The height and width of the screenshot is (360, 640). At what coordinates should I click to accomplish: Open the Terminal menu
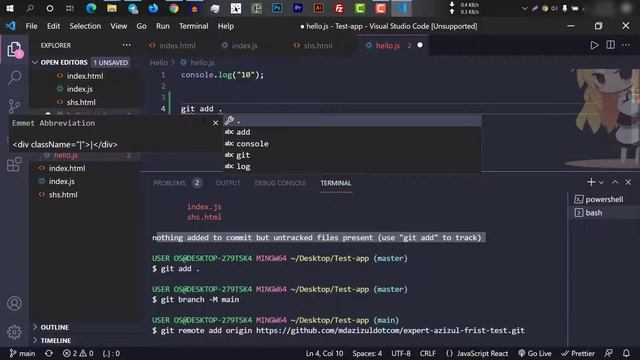pos(193,26)
